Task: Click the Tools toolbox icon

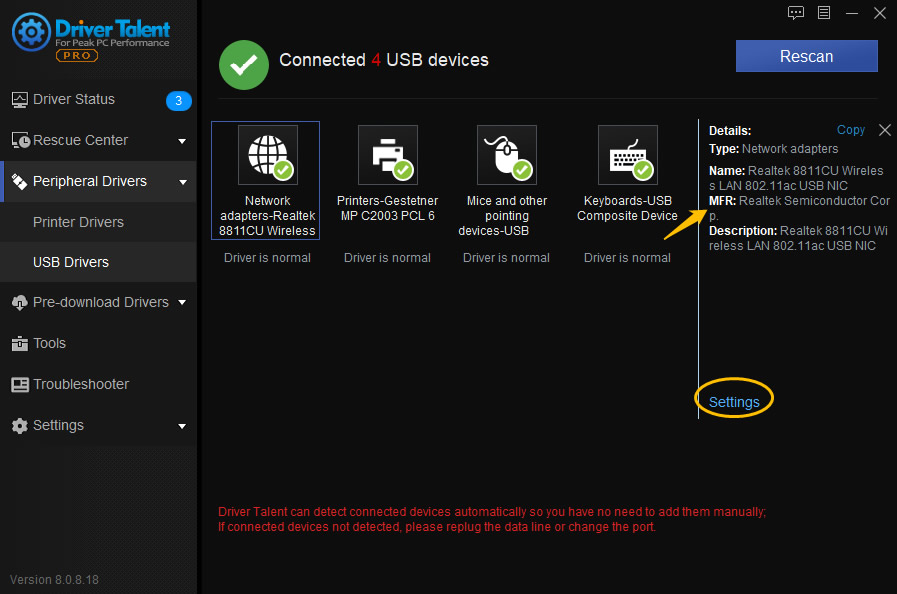Action: click(19, 343)
